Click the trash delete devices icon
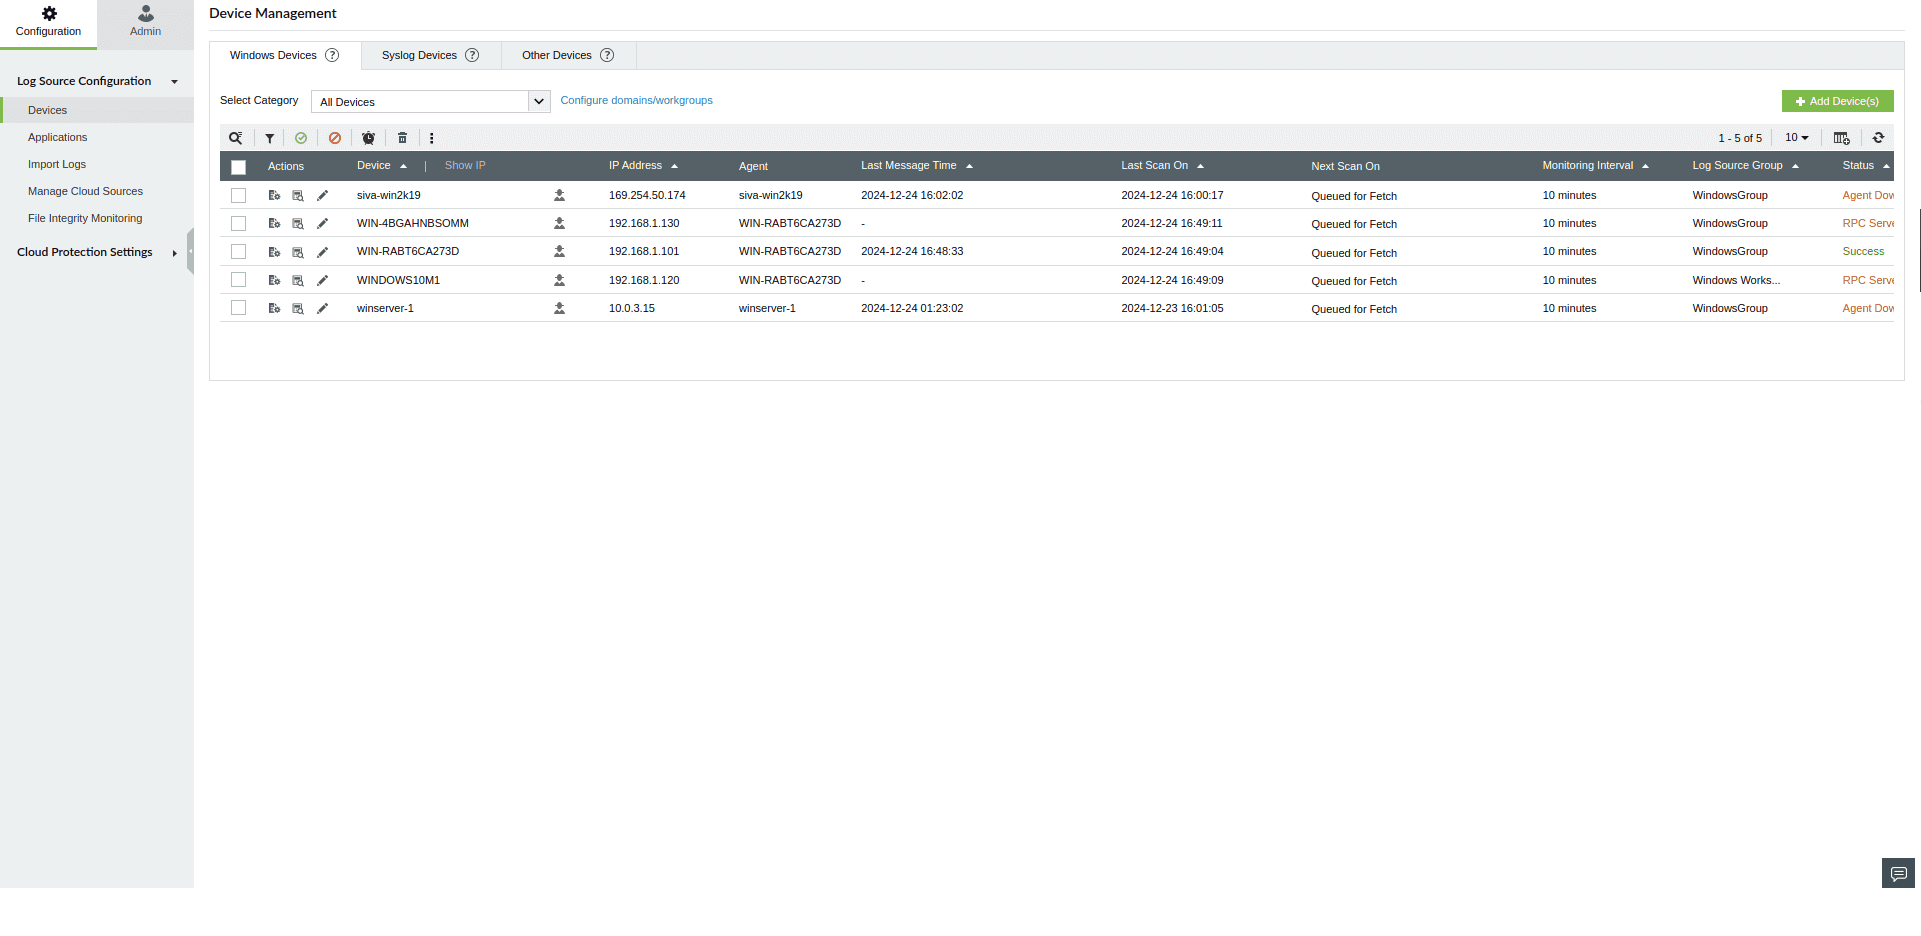The height and width of the screenshot is (936, 1921). point(402,138)
